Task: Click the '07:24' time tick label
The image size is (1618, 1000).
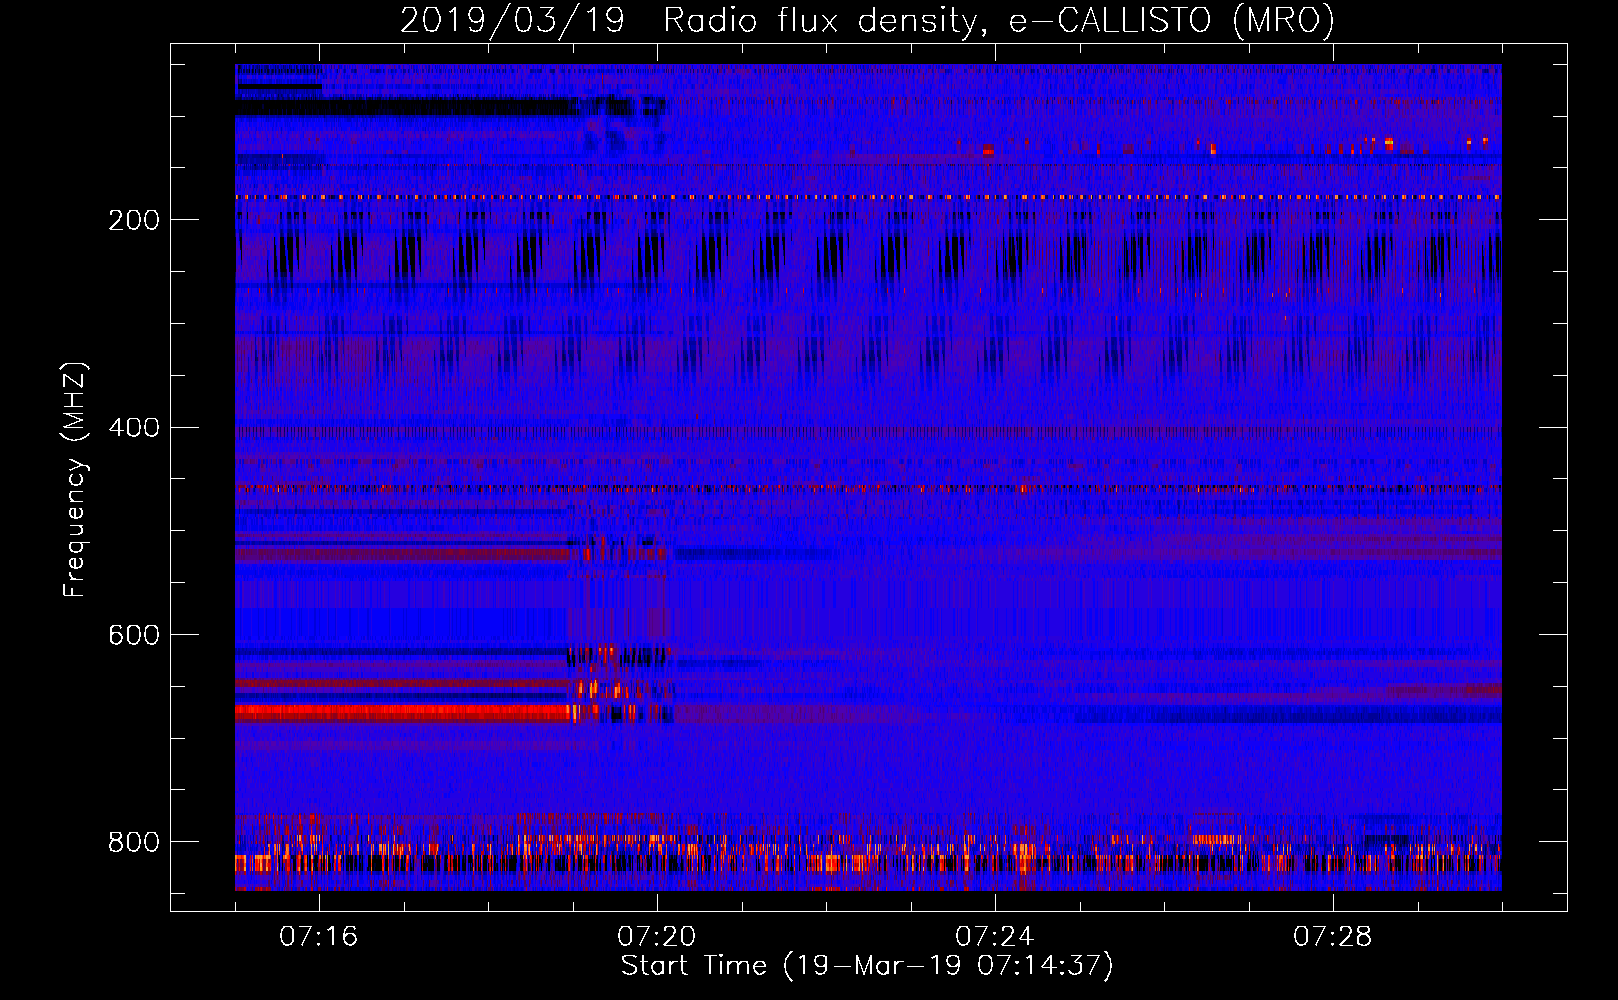Action: [x=994, y=936]
